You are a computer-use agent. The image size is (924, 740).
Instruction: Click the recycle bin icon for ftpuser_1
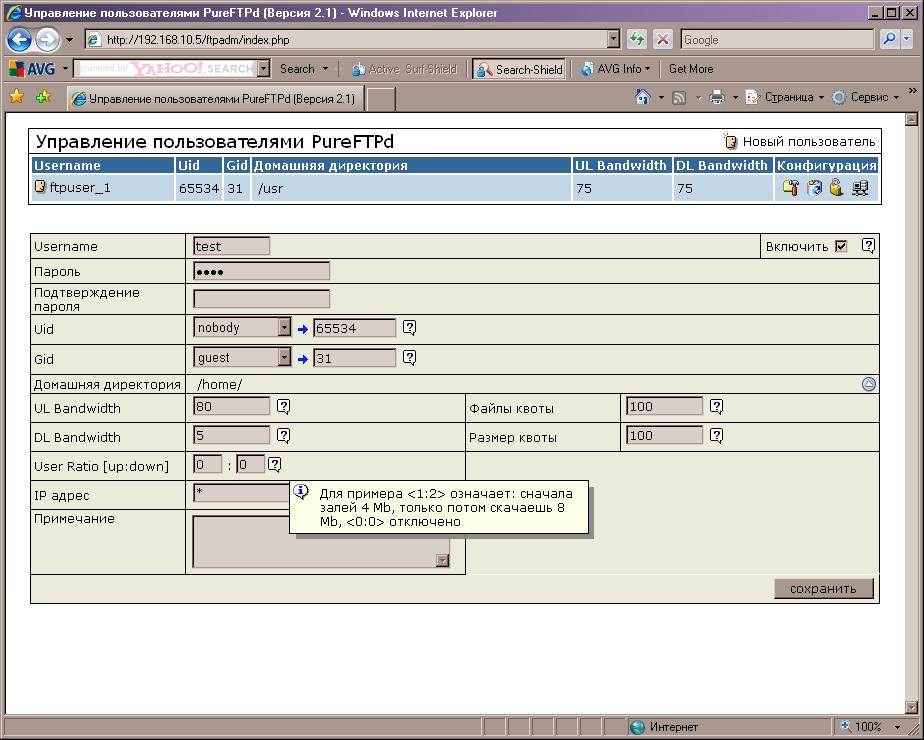click(x=814, y=188)
